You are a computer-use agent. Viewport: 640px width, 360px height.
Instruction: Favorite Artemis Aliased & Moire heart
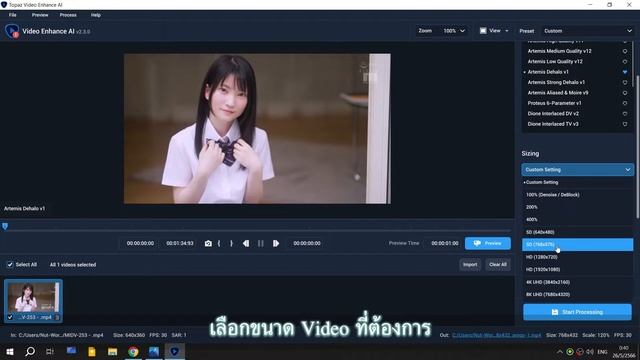[x=625, y=93]
